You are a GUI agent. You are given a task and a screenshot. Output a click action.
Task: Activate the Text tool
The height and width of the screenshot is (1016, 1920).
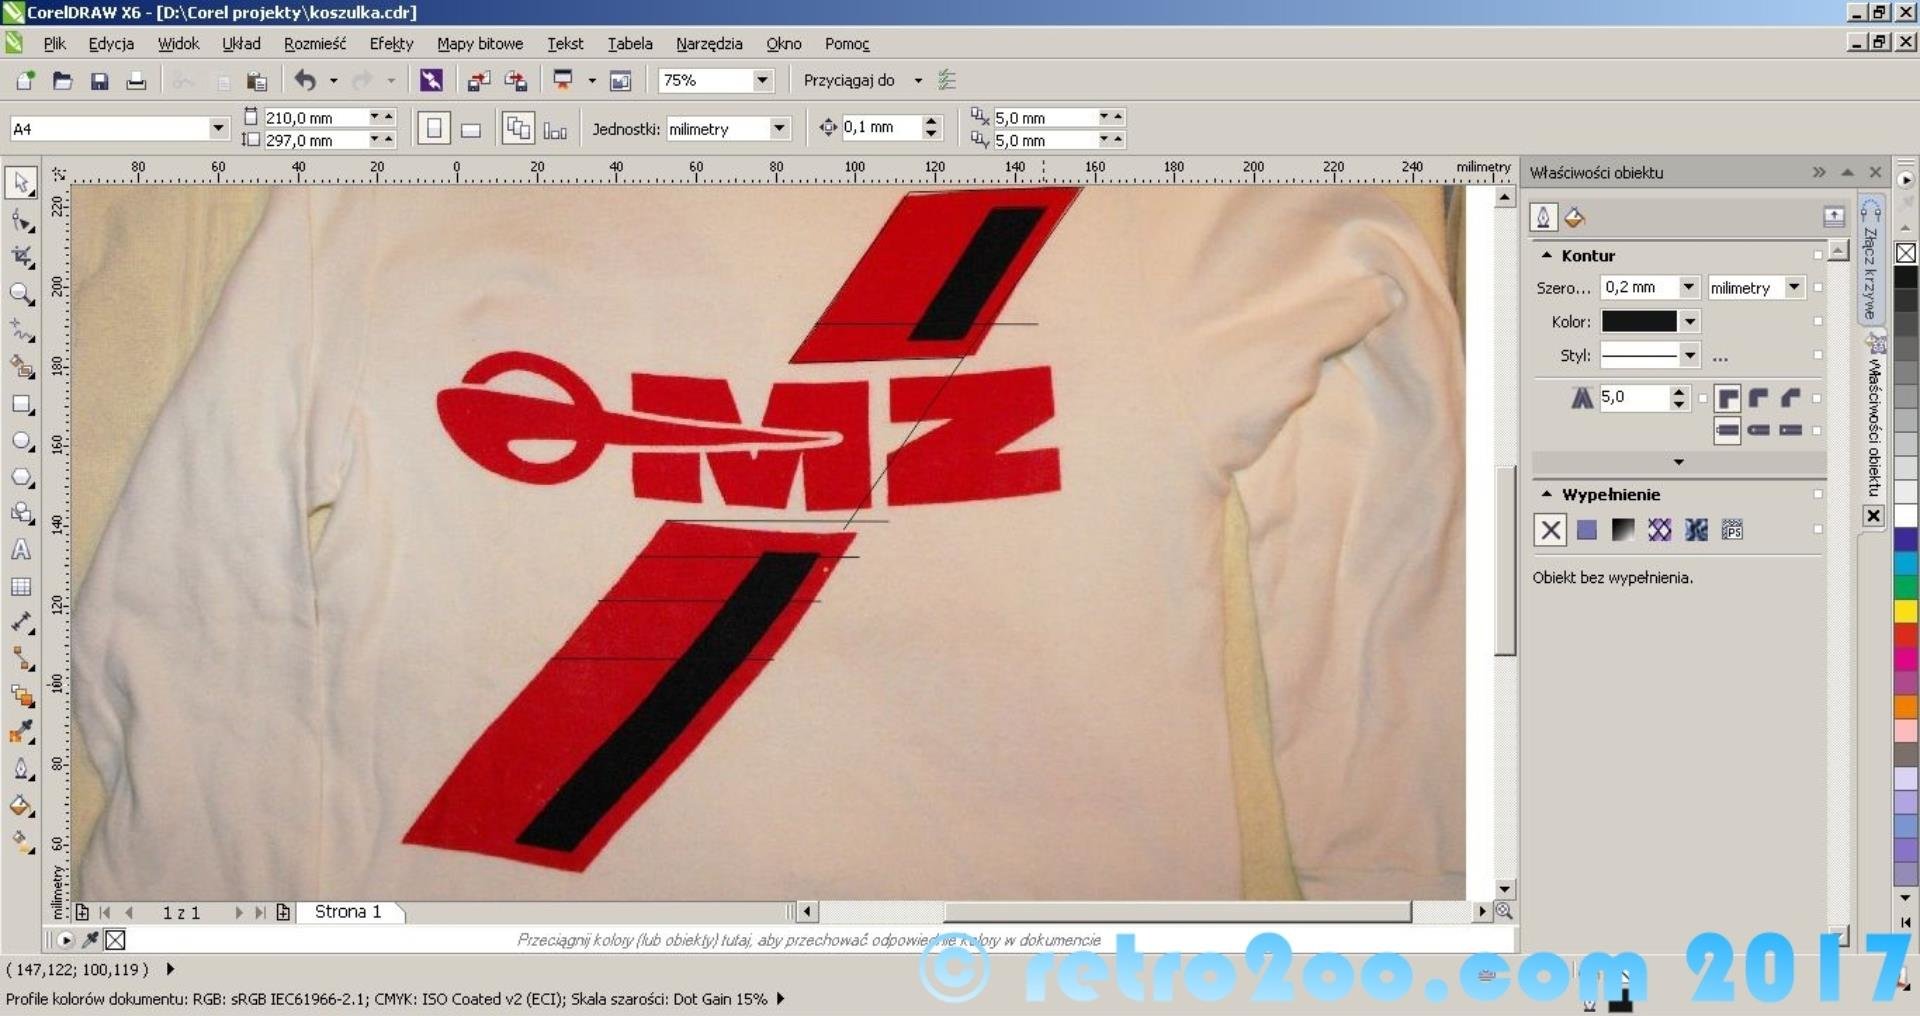[21, 550]
